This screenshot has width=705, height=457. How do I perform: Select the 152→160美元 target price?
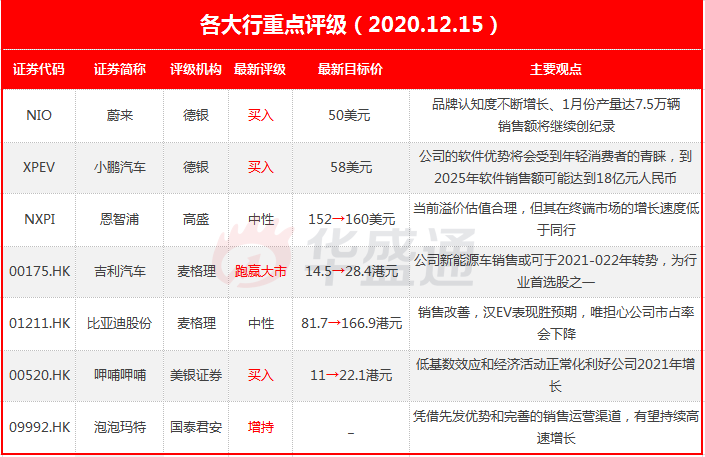click(351, 219)
